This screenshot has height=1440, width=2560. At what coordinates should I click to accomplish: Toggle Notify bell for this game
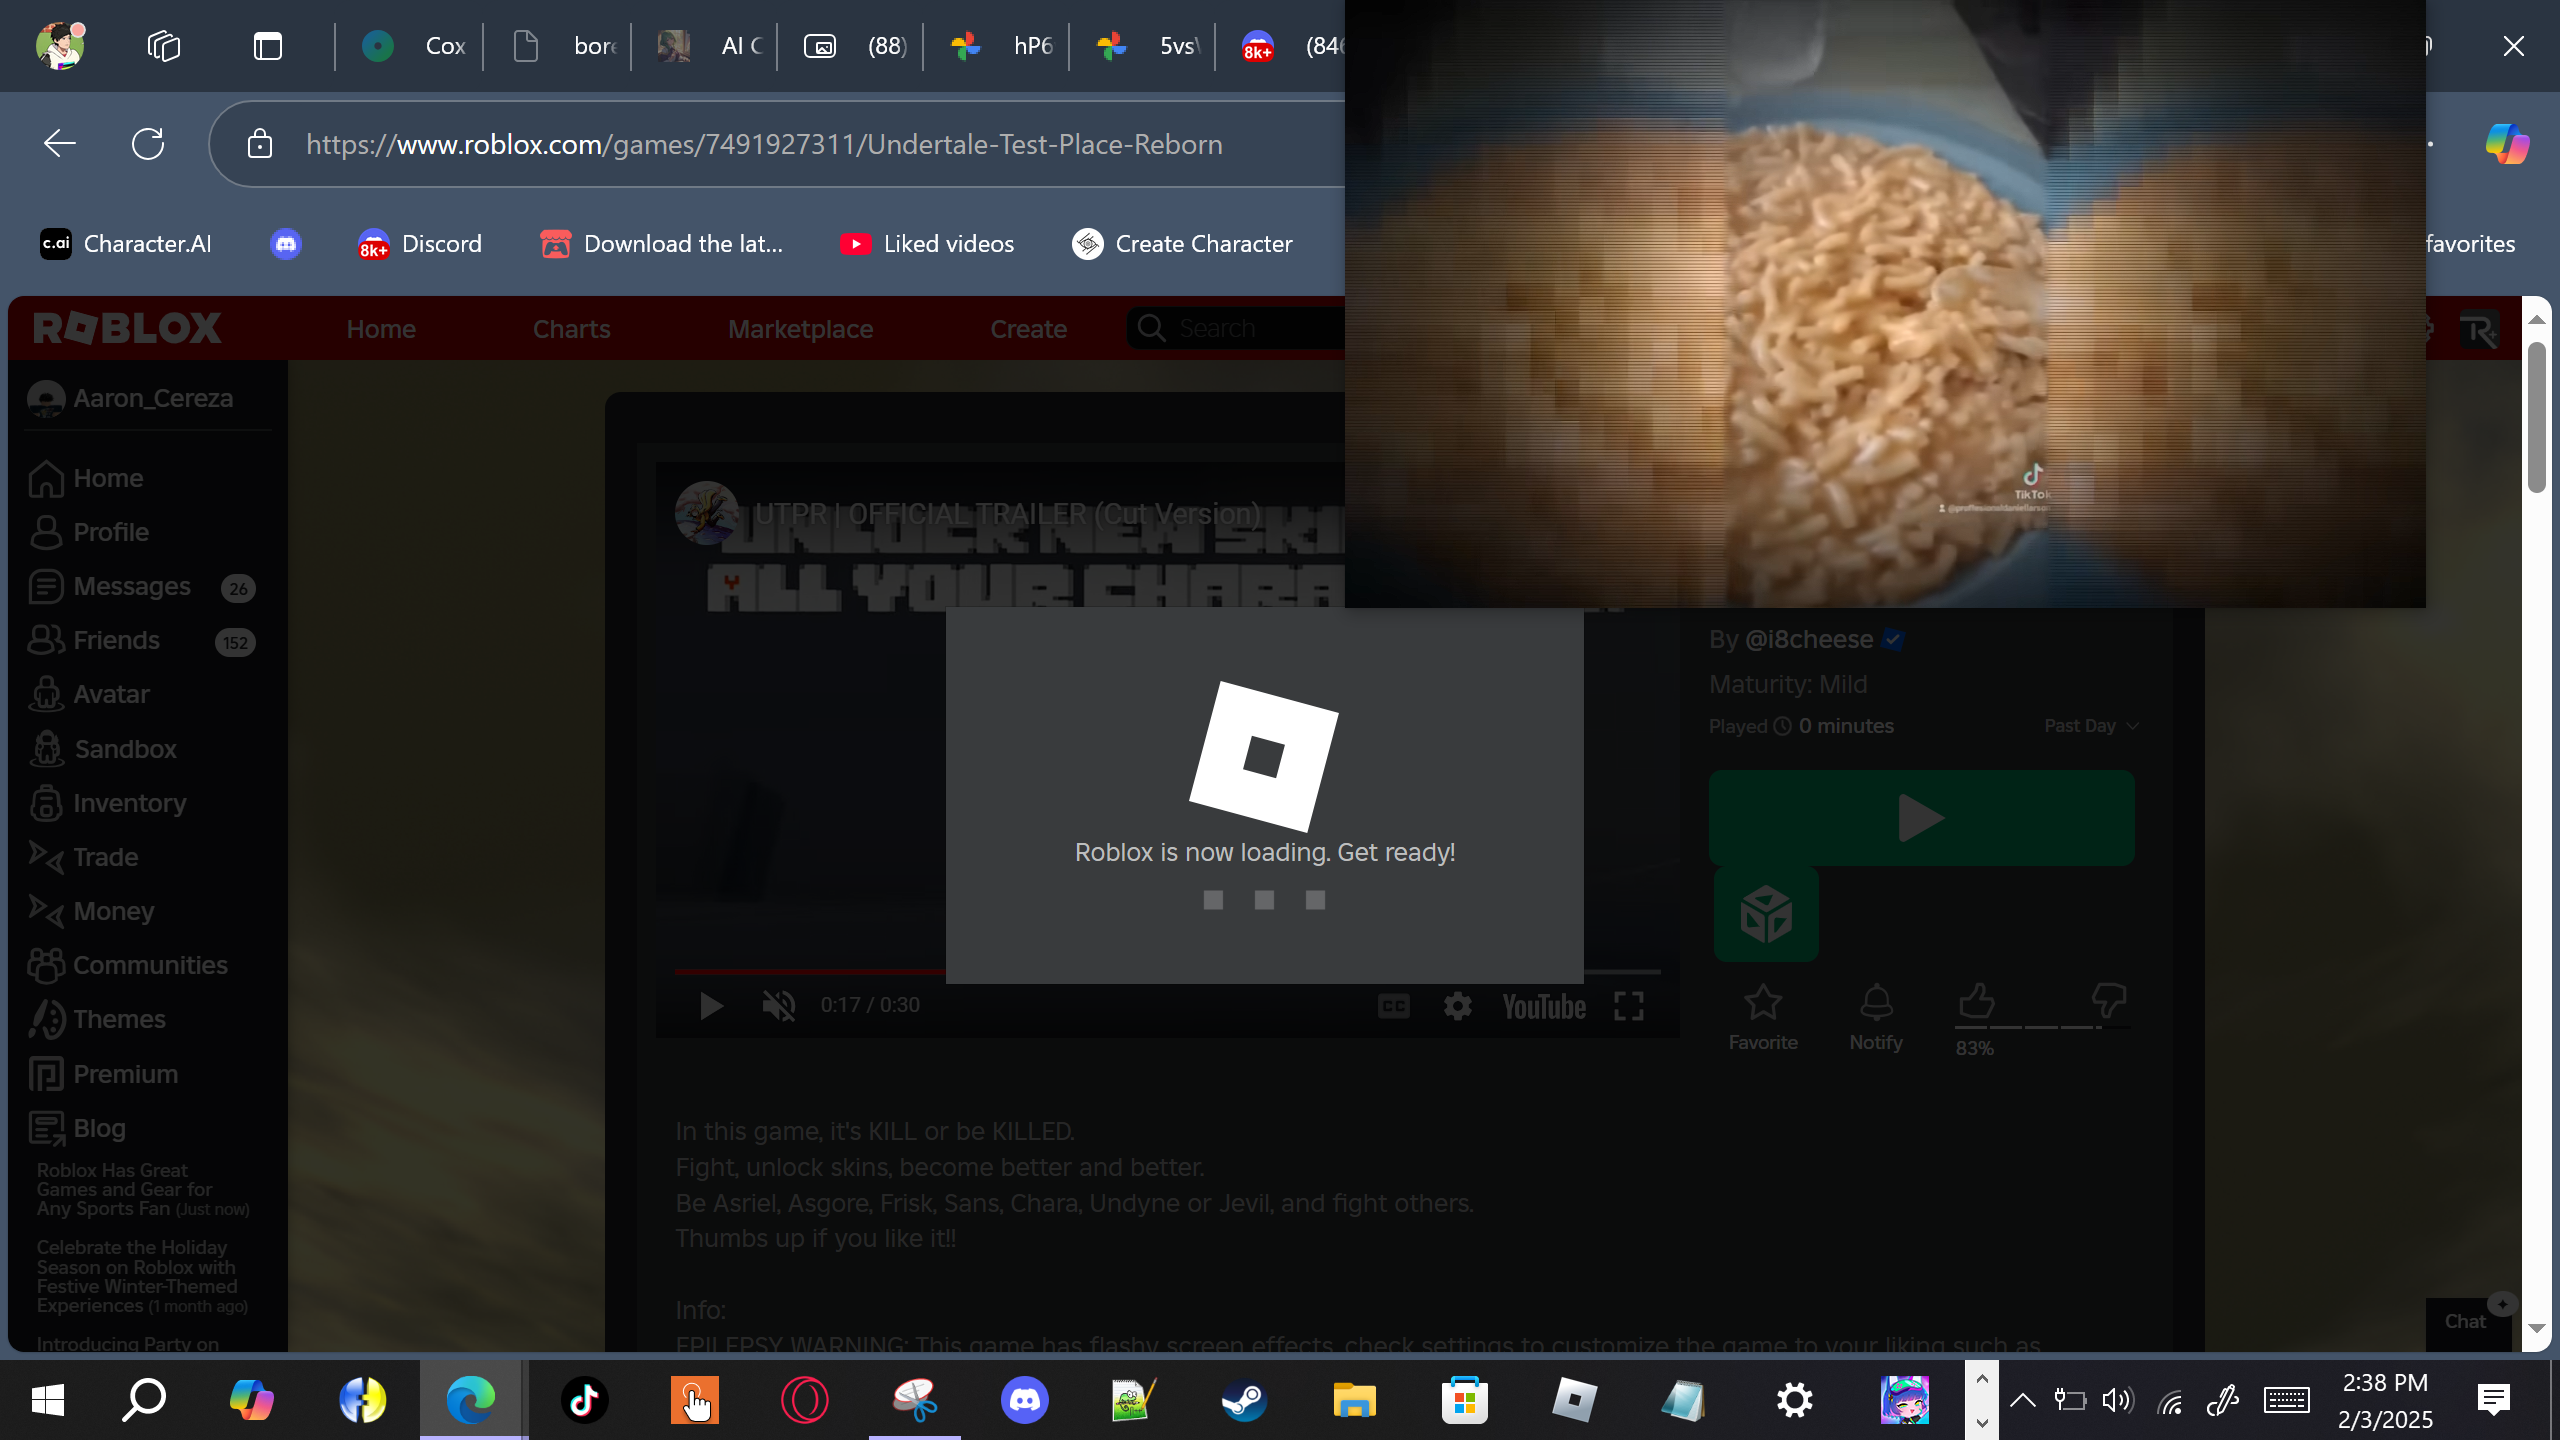tap(1876, 1017)
